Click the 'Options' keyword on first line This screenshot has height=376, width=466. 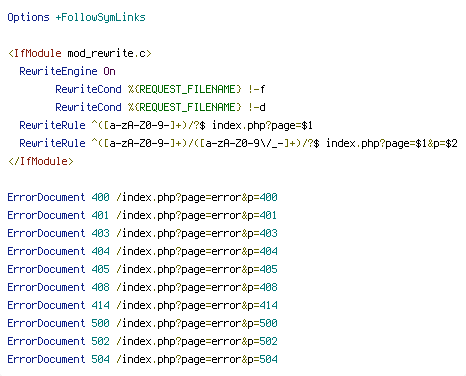coord(28,17)
